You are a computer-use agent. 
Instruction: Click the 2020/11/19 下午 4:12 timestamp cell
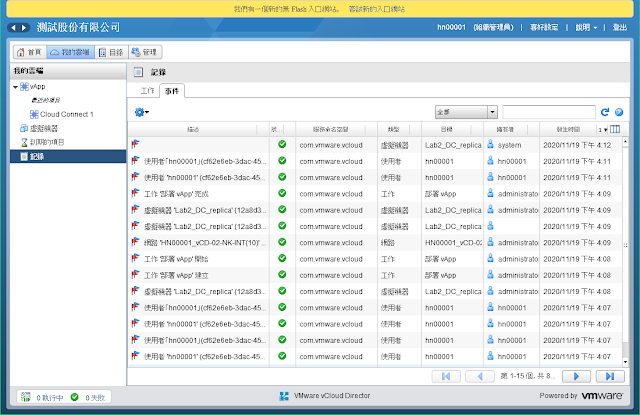[x=577, y=145]
